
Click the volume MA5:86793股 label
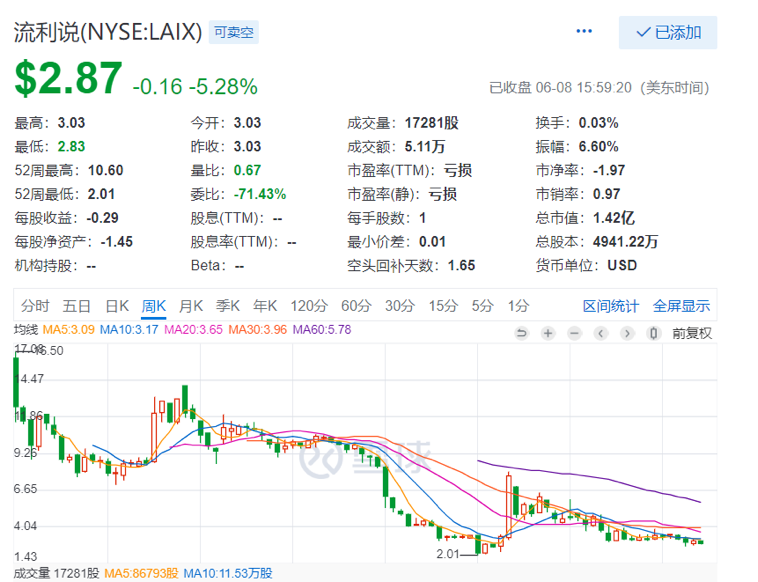click(x=141, y=573)
